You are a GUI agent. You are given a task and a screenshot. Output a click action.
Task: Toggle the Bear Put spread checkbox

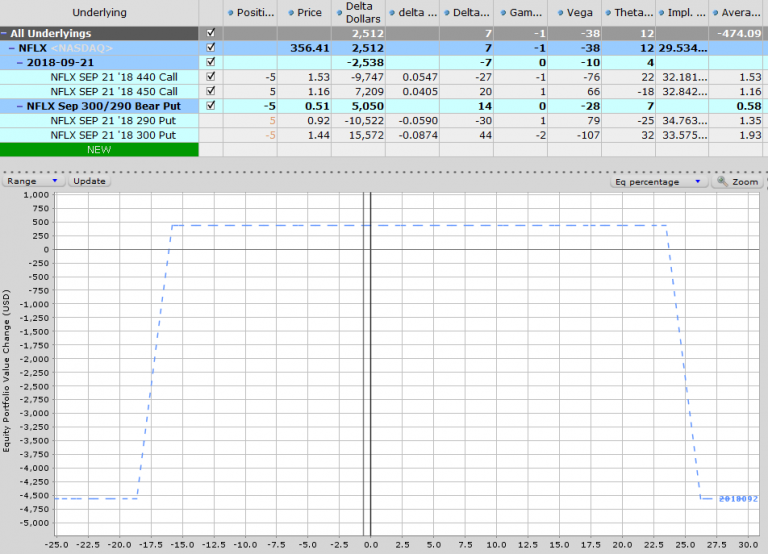pyautogui.click(x=210, y=105)
